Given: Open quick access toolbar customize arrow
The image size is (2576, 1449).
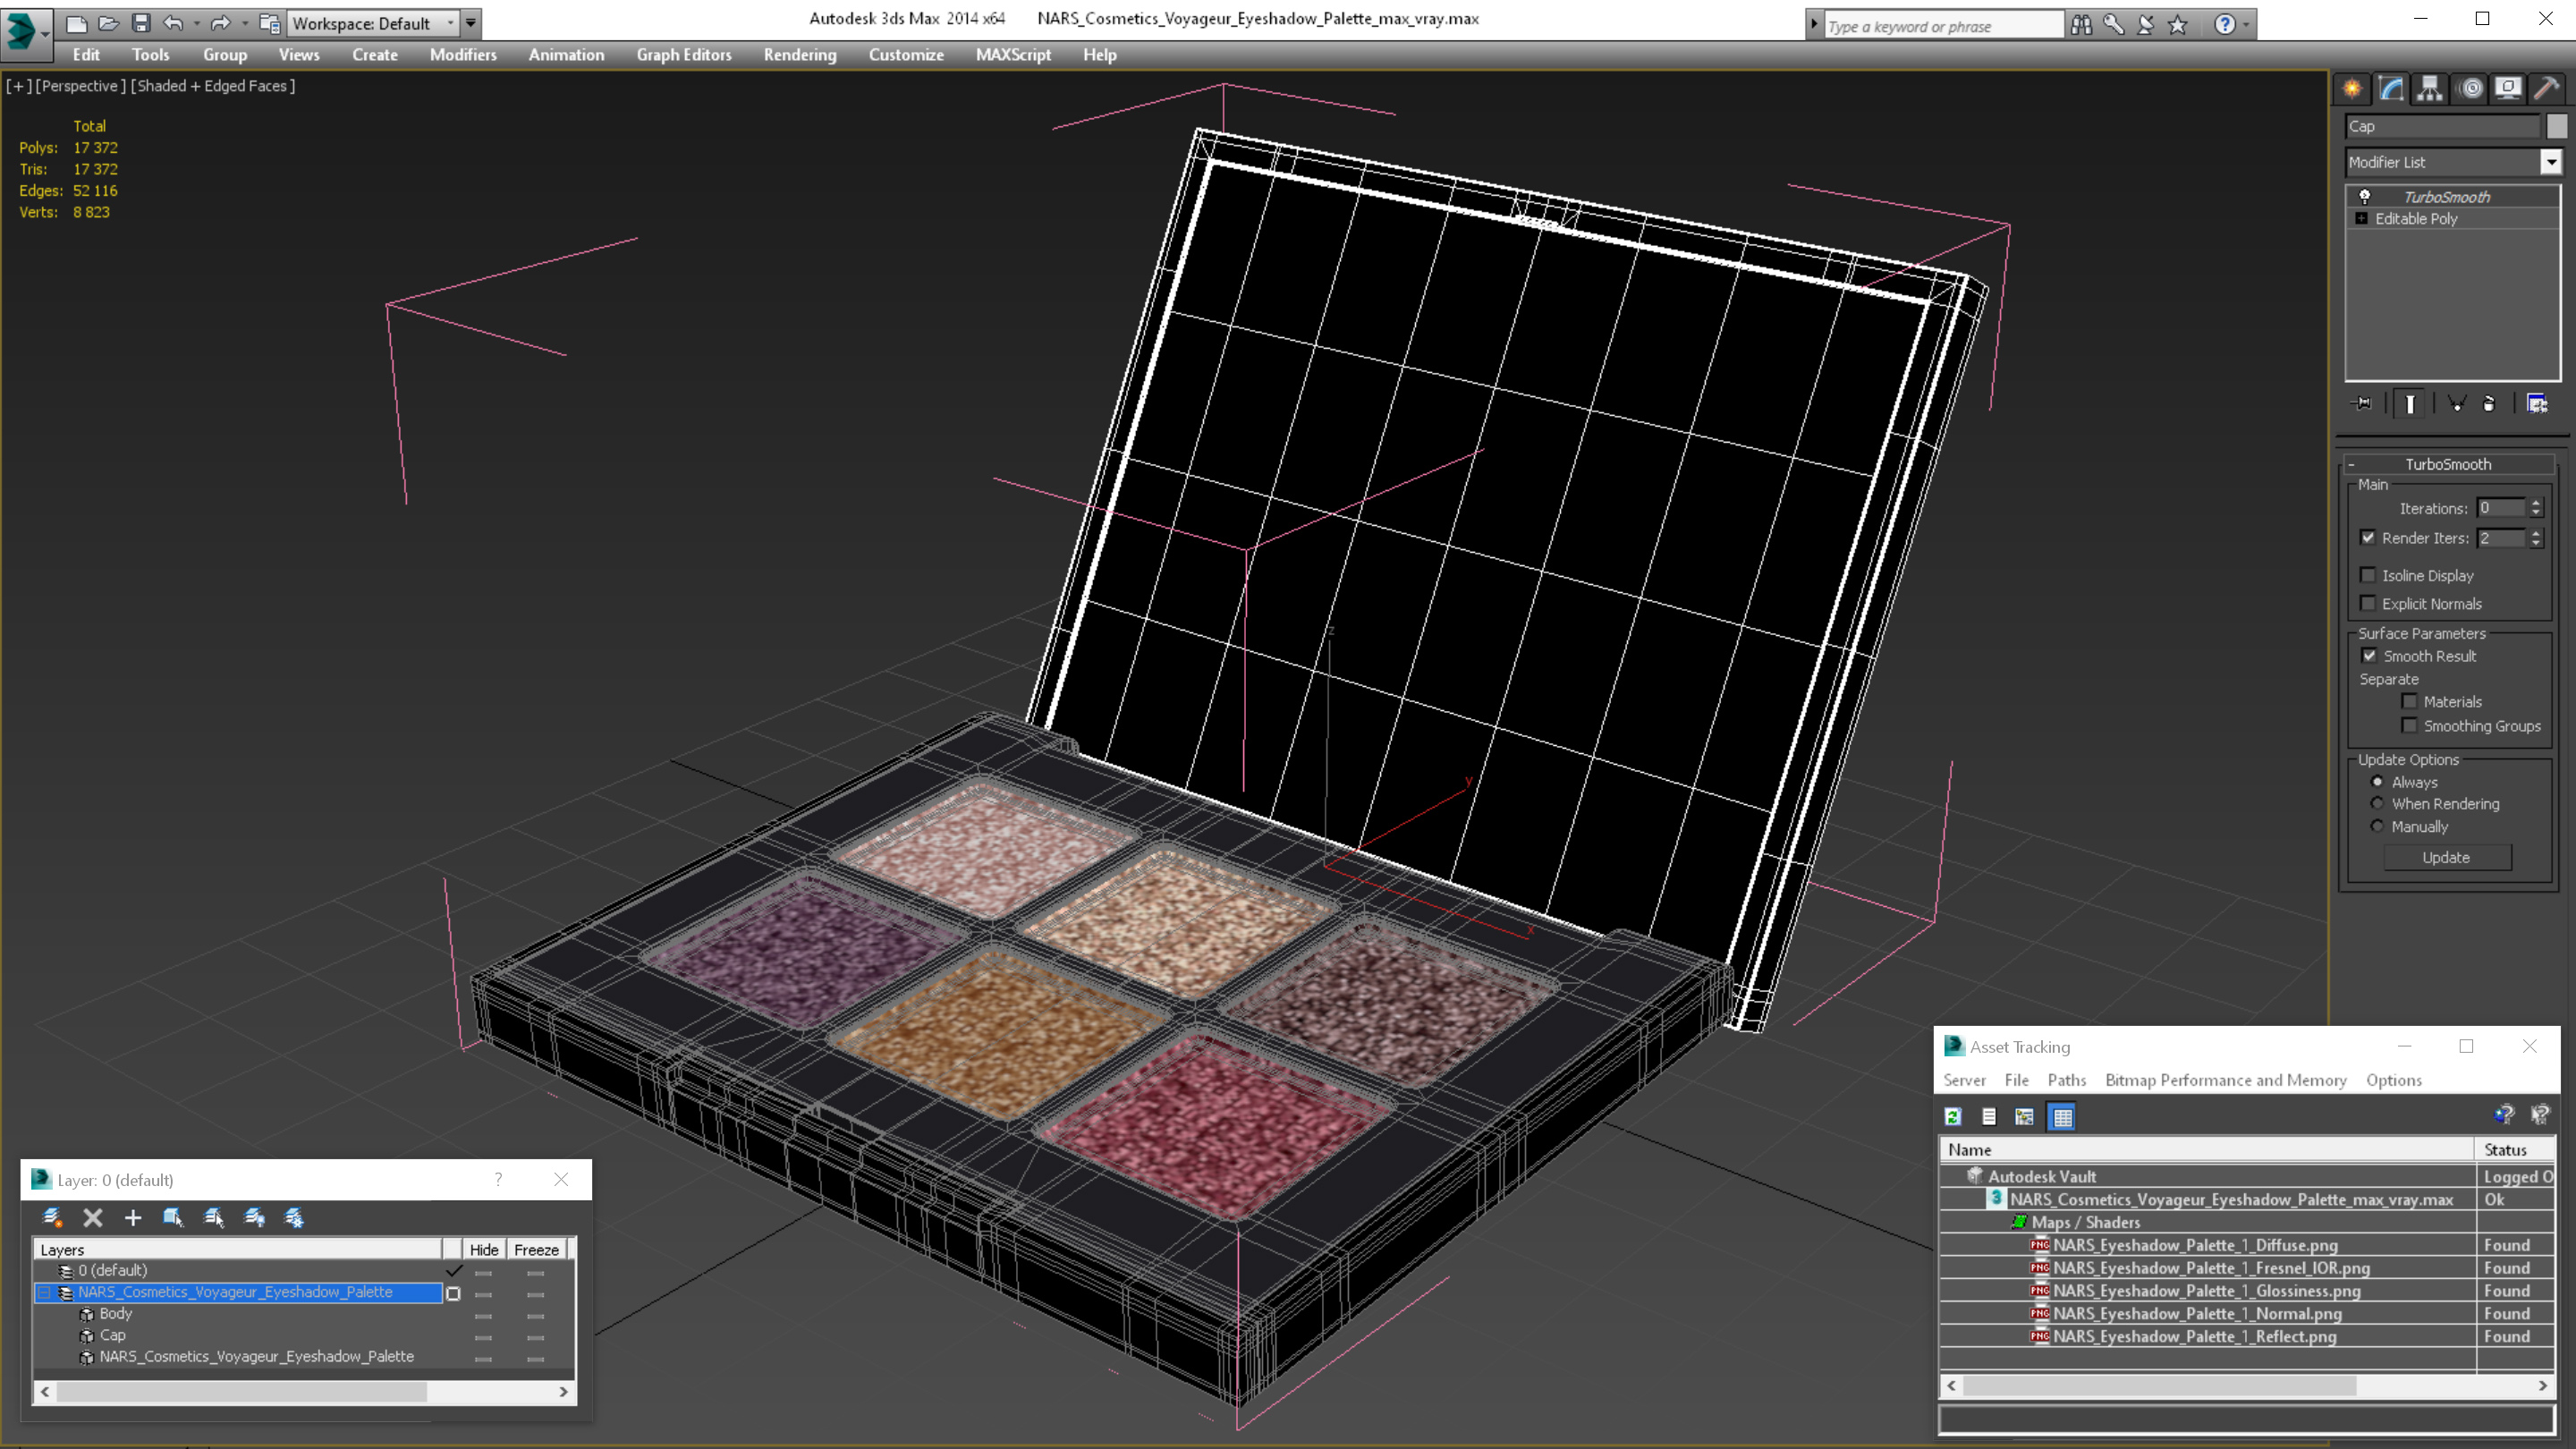Looking at the screenshot, I should pos(471,23).
